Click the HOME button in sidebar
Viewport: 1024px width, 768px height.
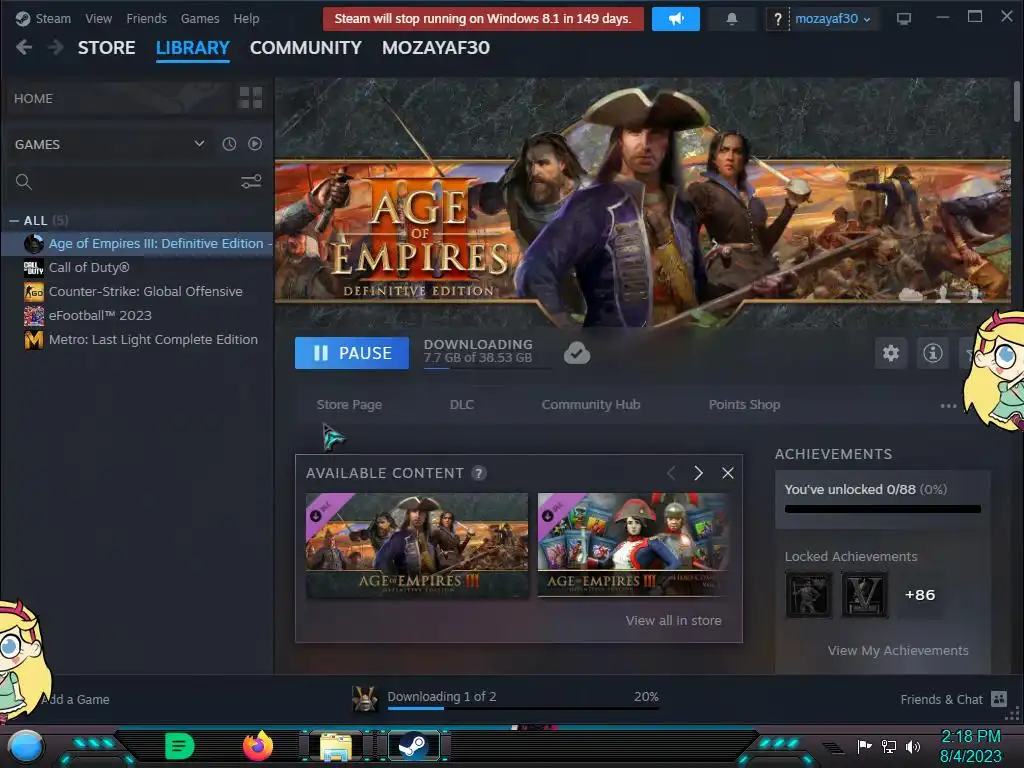click(x=121, y=98)
